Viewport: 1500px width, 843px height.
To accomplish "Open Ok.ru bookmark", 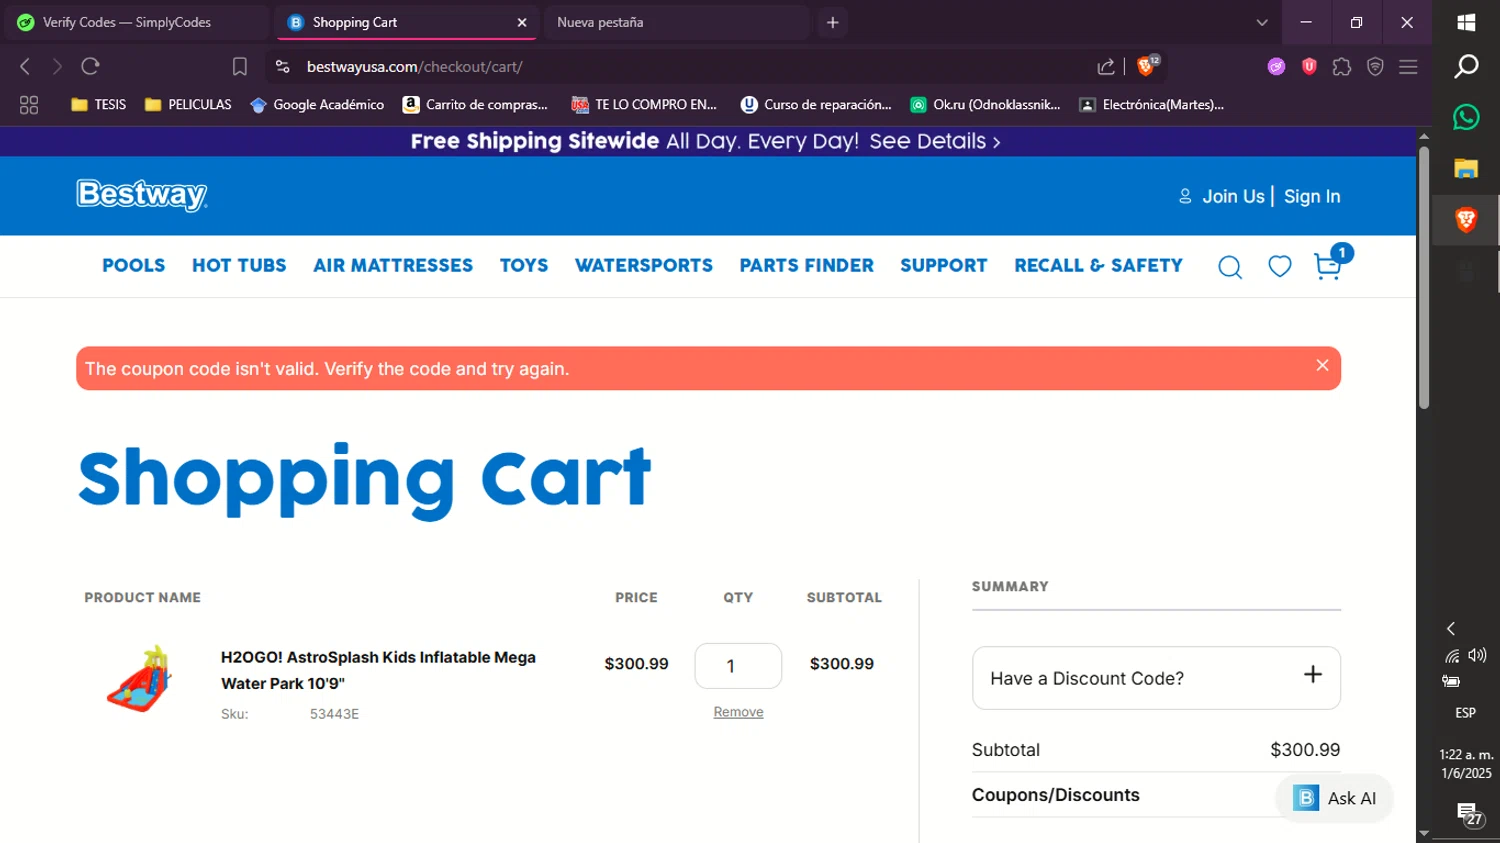I will click(x=985, y=104).
